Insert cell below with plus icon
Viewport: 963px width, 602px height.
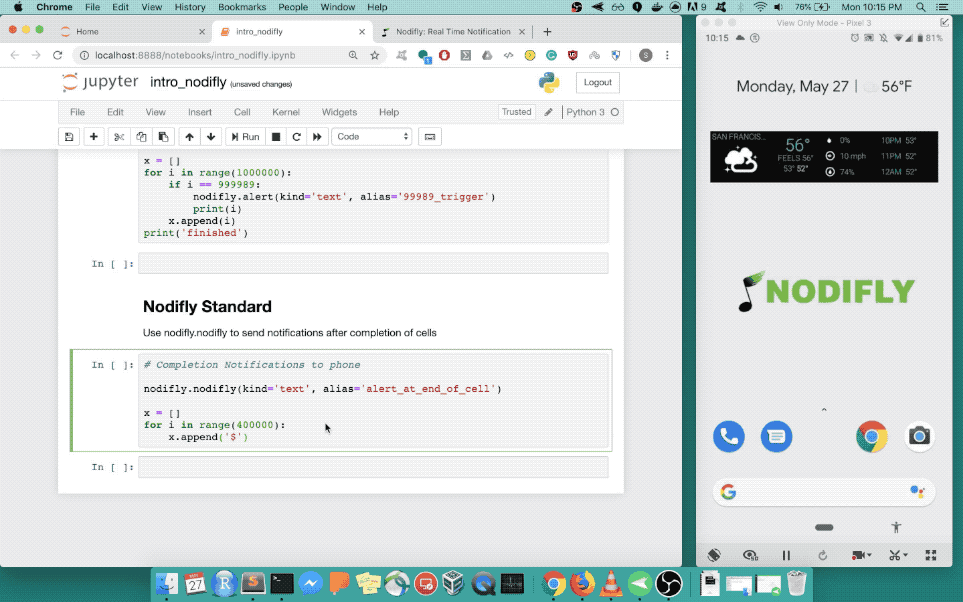93,136
